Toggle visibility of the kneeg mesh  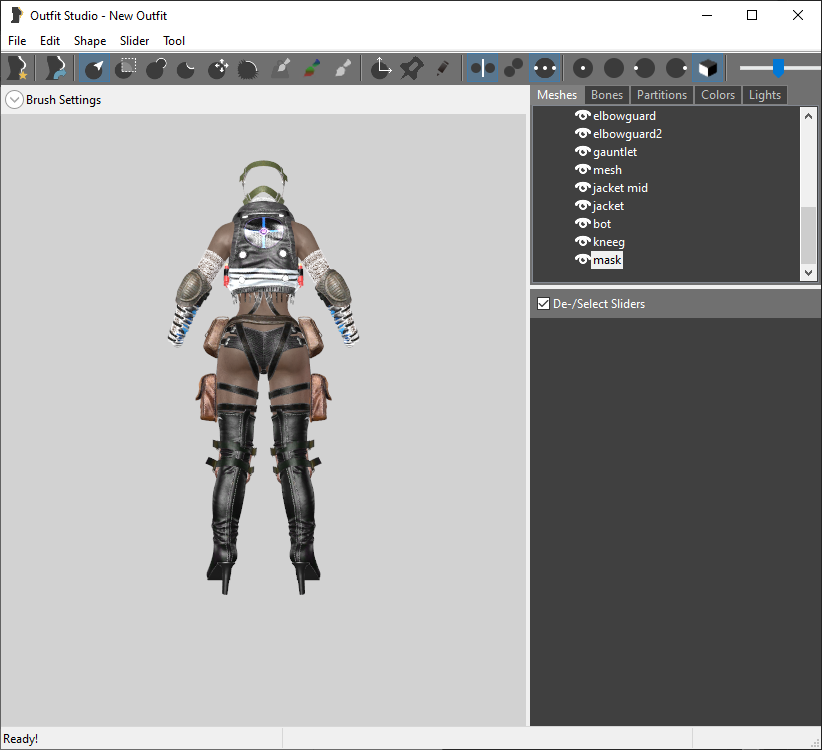click(x=582, y=242)
